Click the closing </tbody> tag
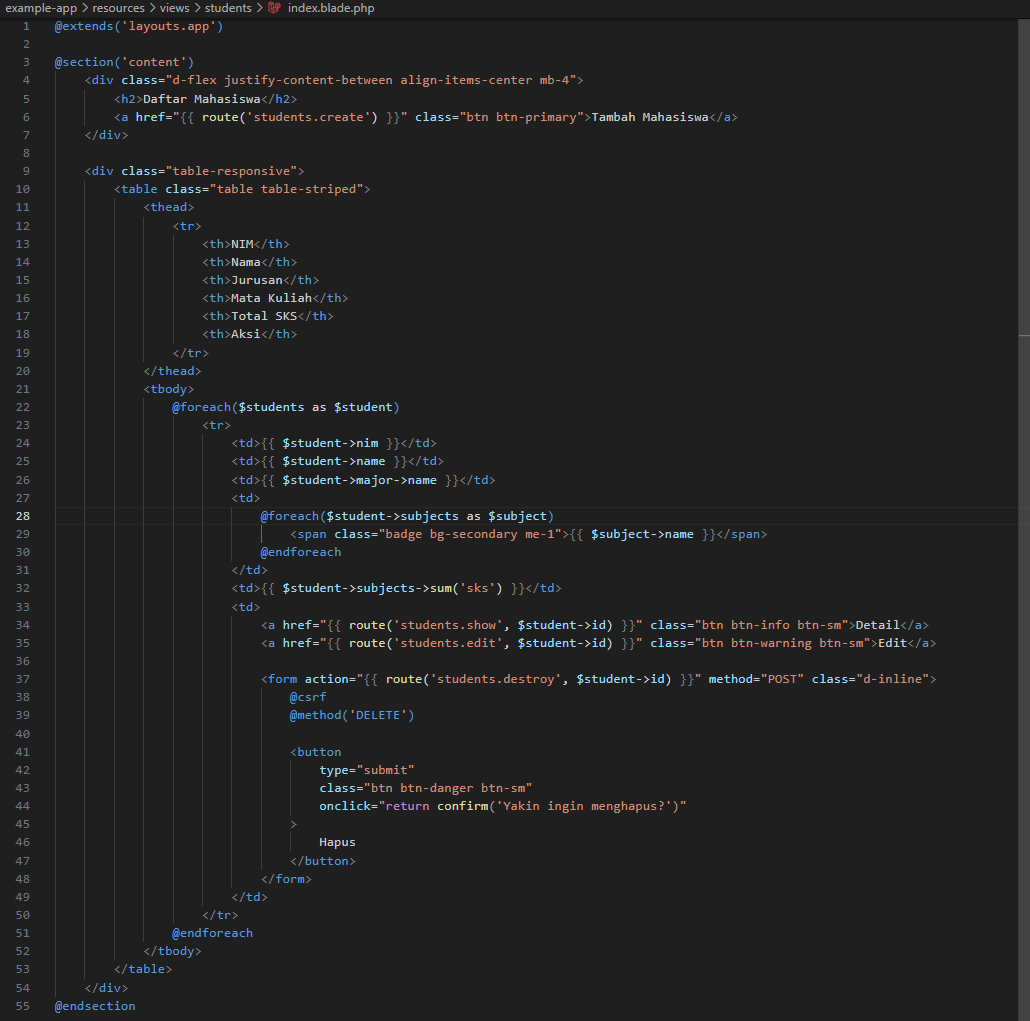1030x1021 pixels. point(172,951)
